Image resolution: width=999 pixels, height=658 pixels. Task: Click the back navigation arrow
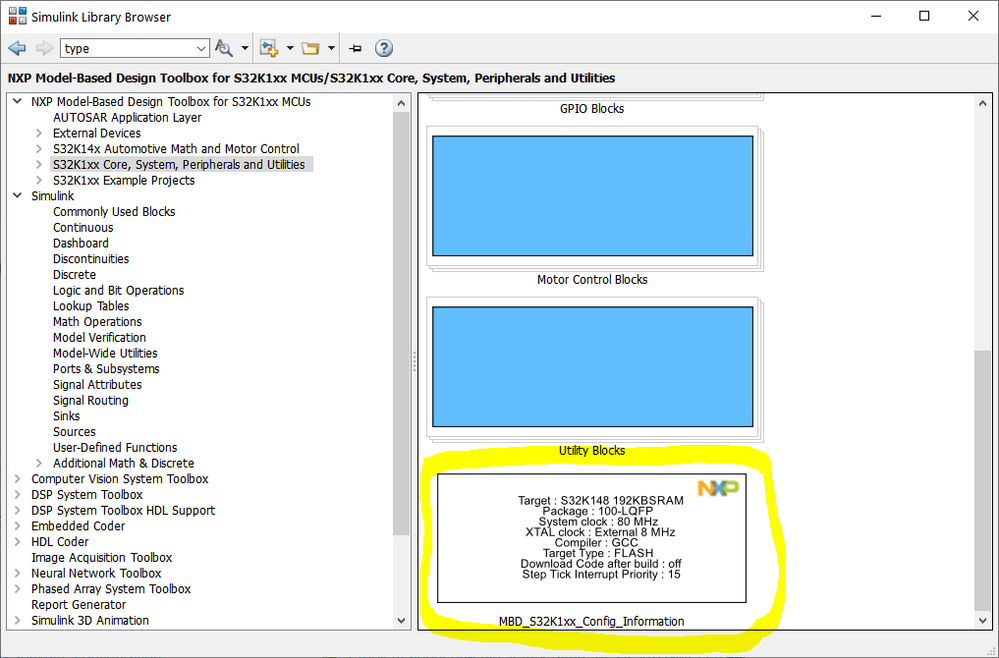click(x=18, y=48)
